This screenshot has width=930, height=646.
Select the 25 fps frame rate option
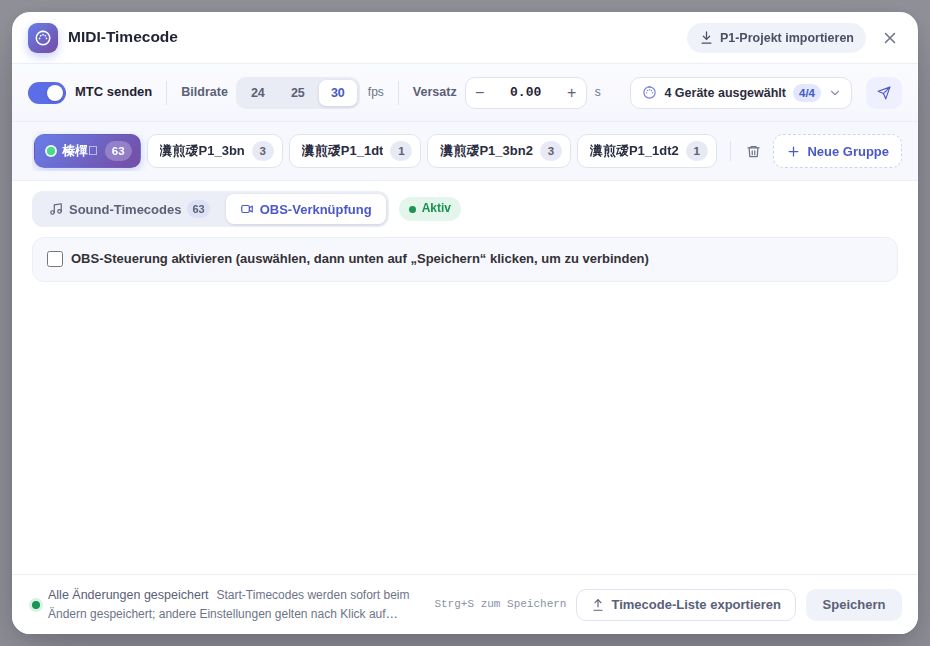point(298,93)
